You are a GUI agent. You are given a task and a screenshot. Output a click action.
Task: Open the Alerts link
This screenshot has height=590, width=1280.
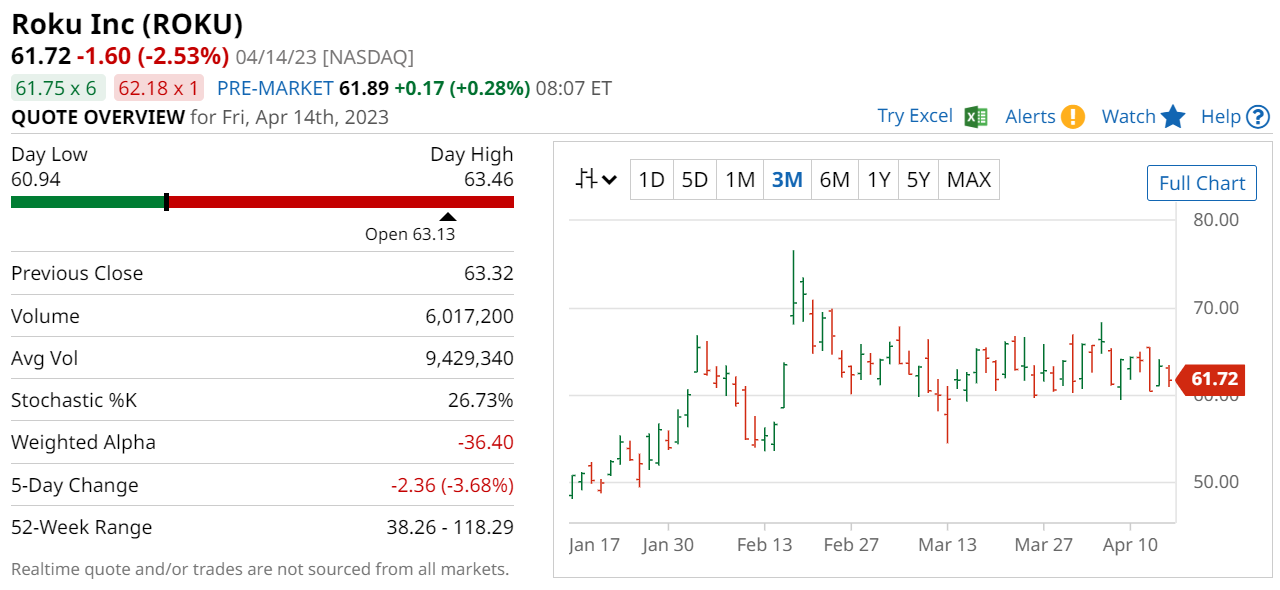click(x=1030, y=117)
